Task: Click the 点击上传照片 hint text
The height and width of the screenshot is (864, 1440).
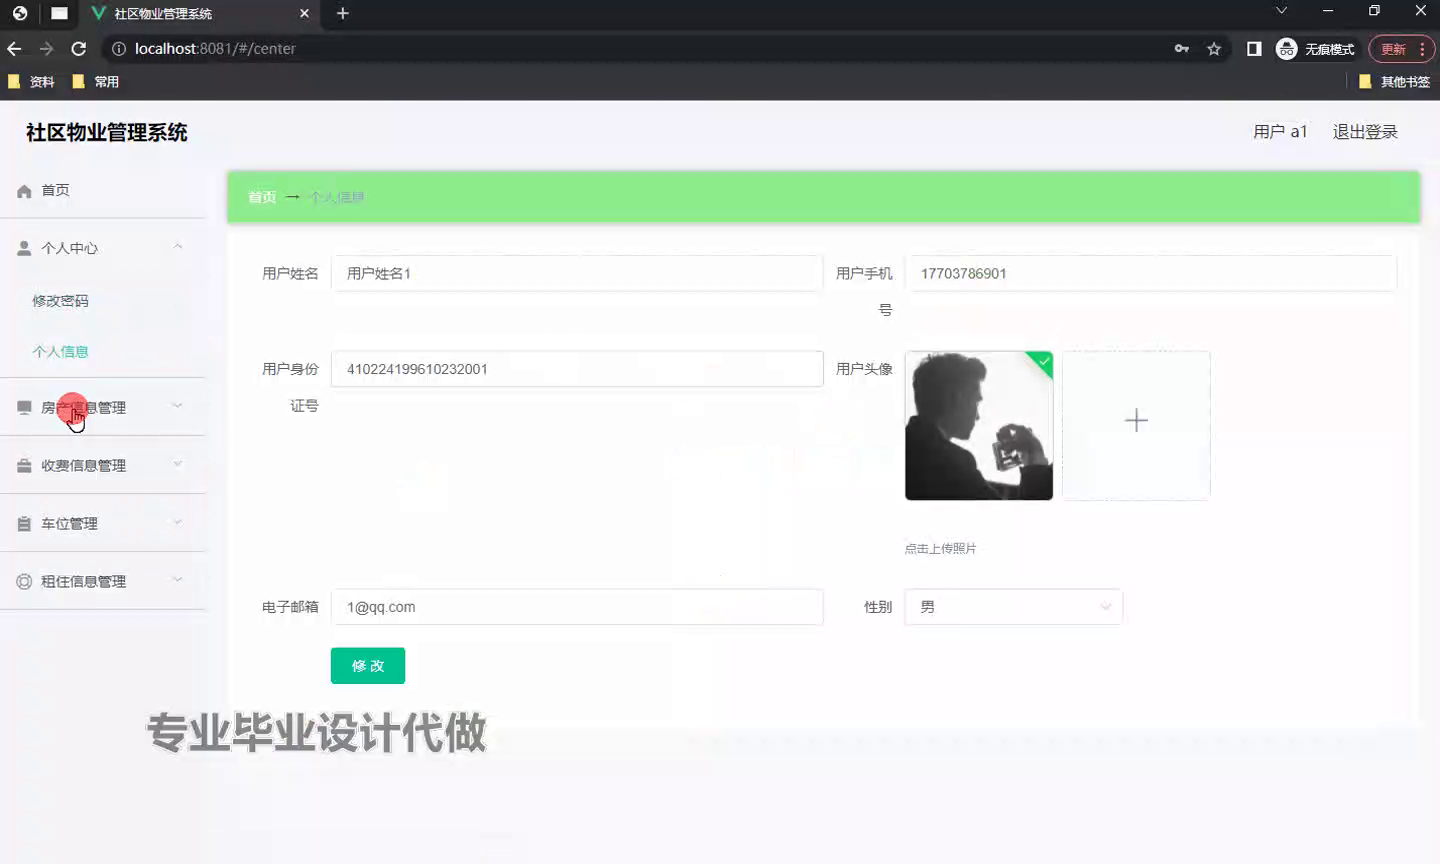Action: pyautogui.click(x=940, y=549)
